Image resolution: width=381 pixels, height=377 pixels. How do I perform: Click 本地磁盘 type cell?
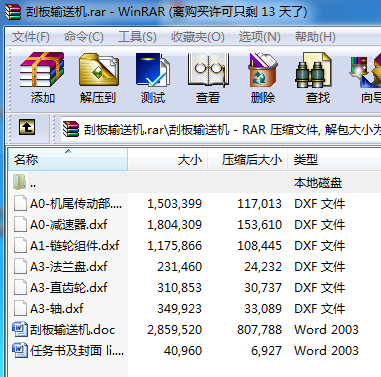click(318, 182)
